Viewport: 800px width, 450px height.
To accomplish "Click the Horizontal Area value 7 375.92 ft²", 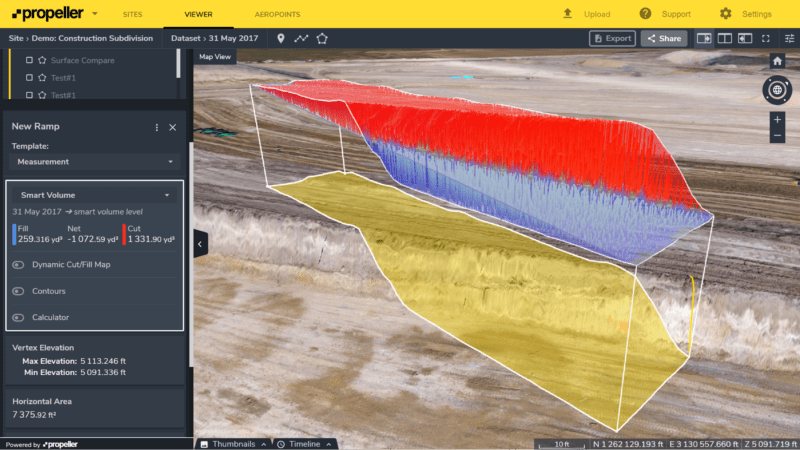I will (34, 415).
